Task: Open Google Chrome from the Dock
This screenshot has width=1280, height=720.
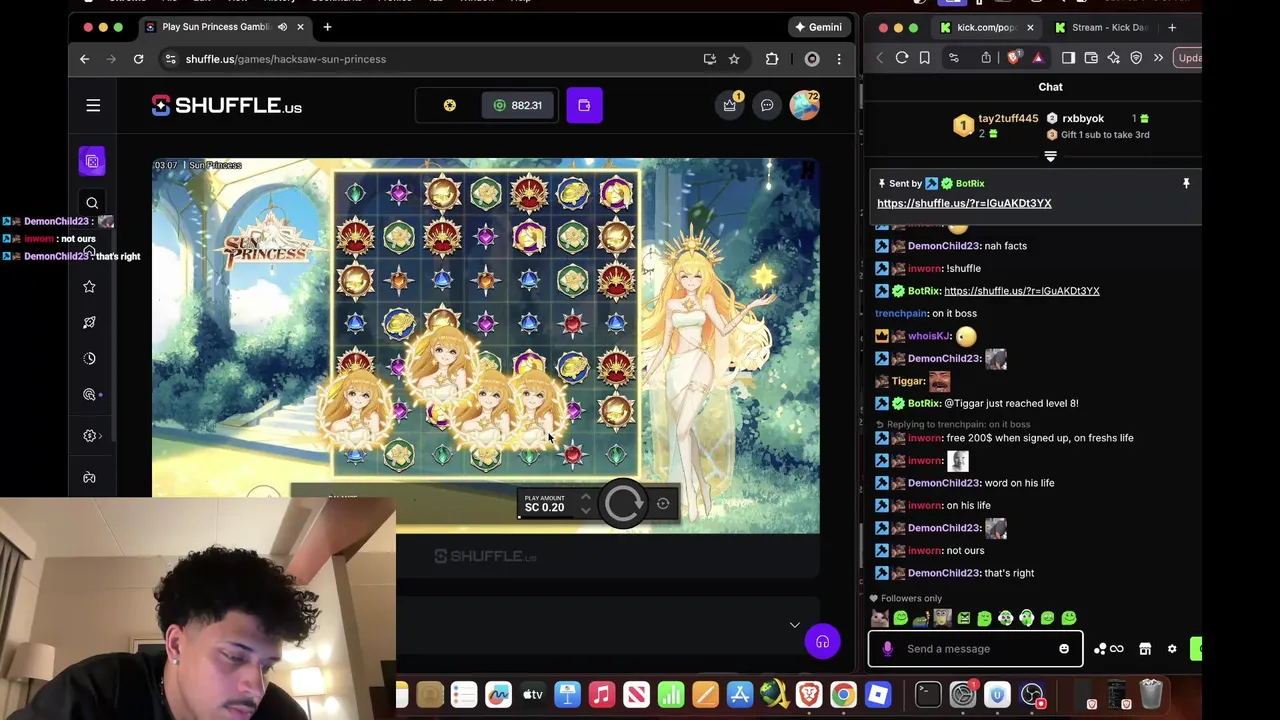Action: [x=843, y=694]
